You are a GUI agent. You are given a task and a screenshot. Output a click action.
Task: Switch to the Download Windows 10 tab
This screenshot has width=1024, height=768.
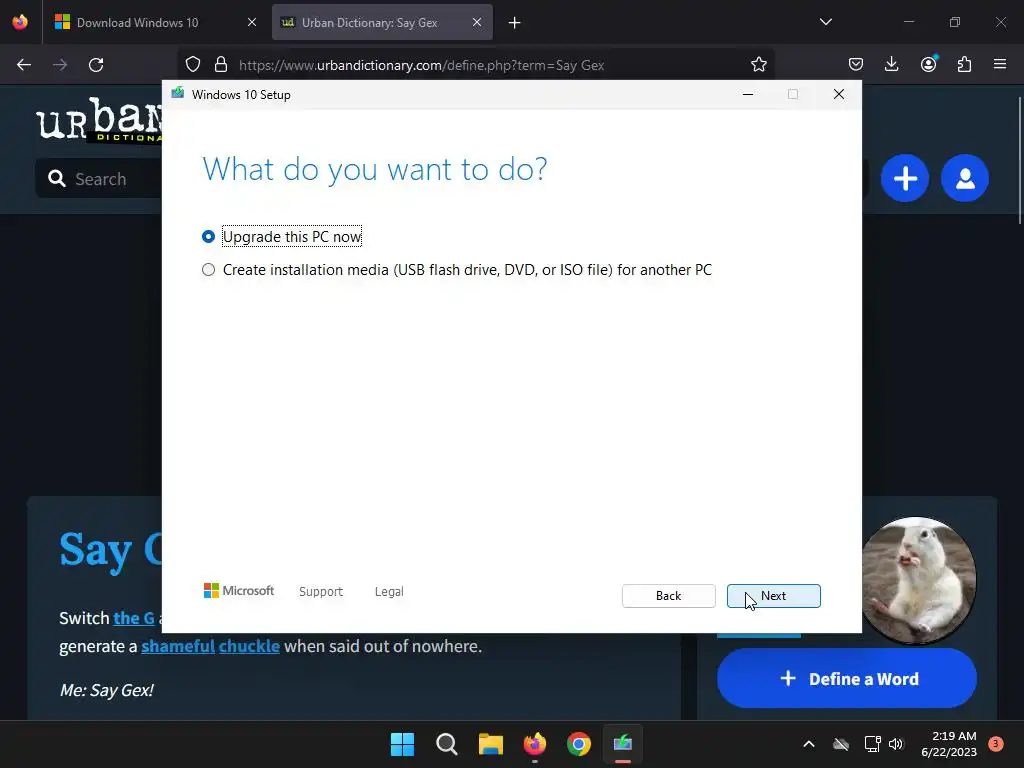tap(137, 22)
